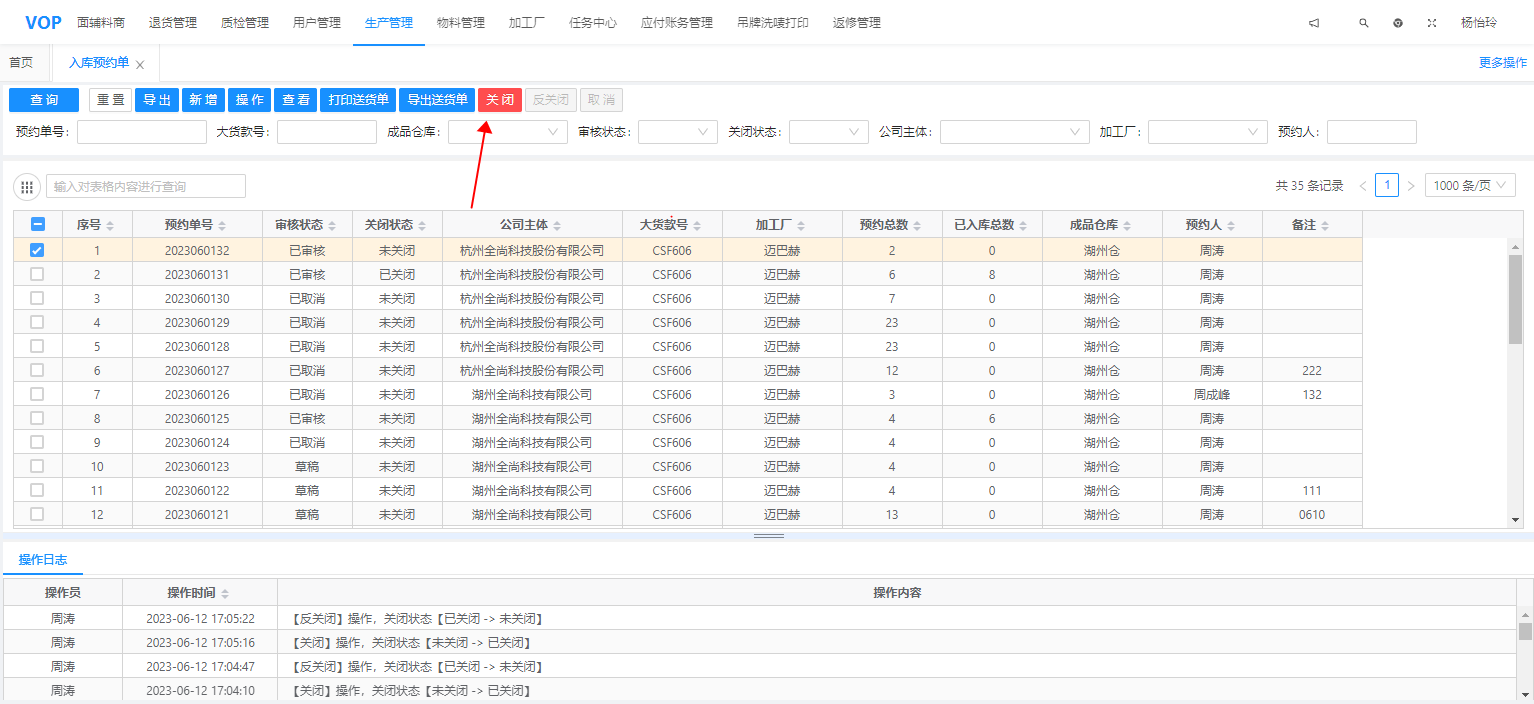Click the Chrome browser icon in header
This screenshot has width=1534, height=704.
click(x=1398, y=23)
